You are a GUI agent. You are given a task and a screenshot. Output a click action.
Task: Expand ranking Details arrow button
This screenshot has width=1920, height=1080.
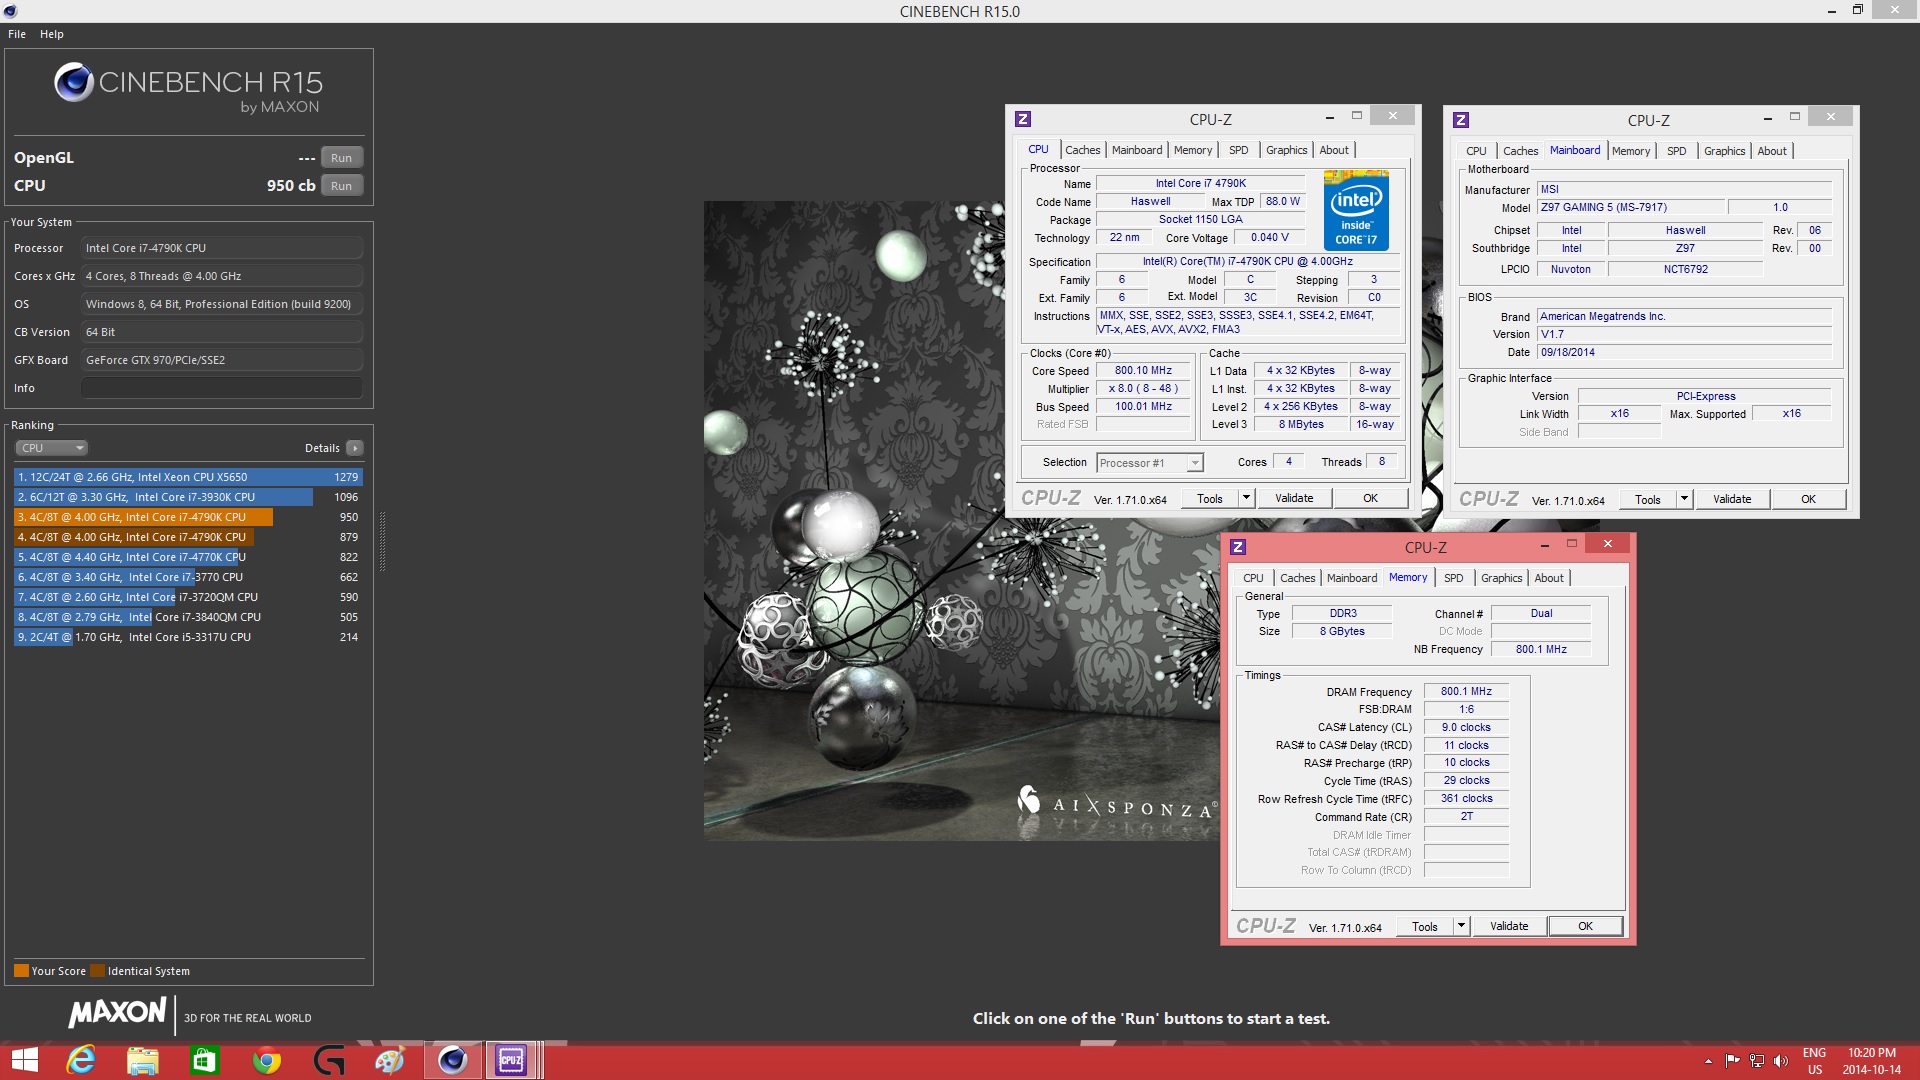point(355,448)
